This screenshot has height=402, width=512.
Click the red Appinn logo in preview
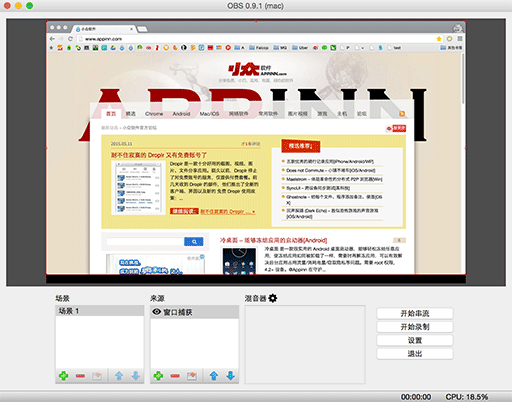(257, 70)
